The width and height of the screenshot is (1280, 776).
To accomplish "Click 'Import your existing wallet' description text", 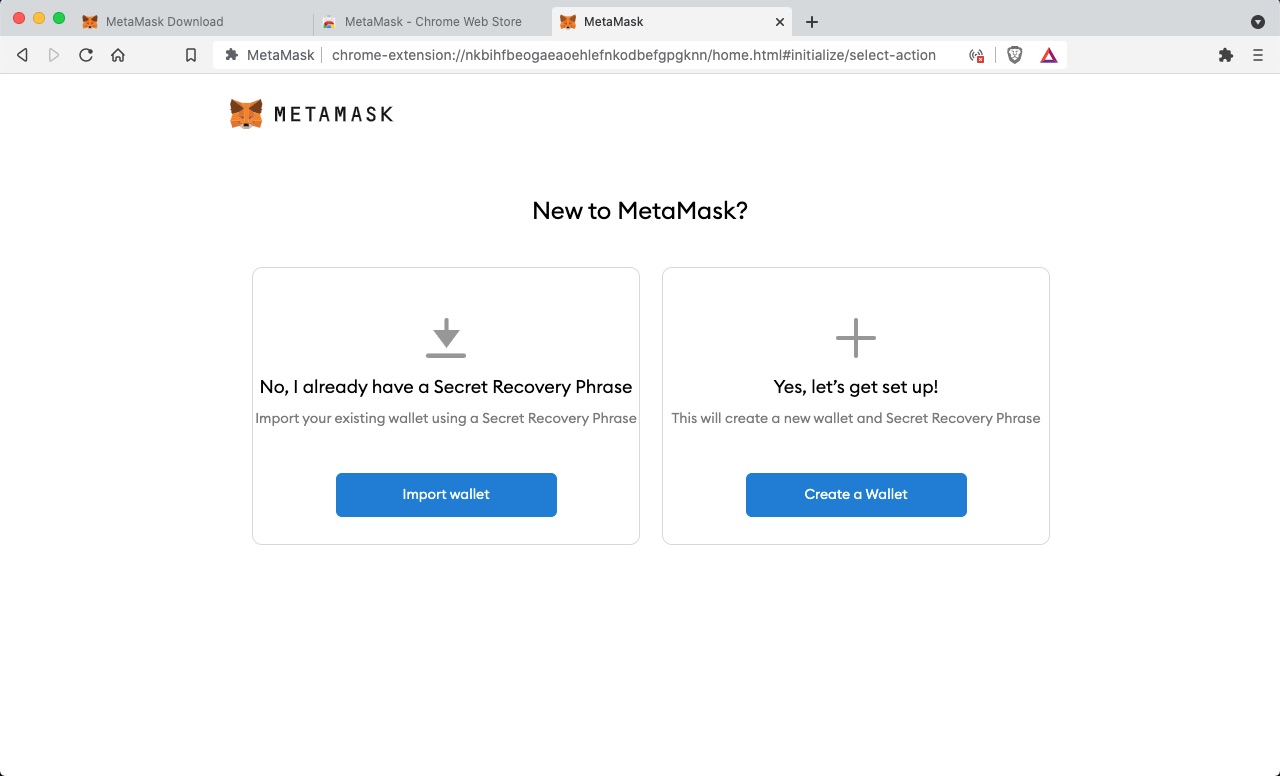I will click(446, 418).
